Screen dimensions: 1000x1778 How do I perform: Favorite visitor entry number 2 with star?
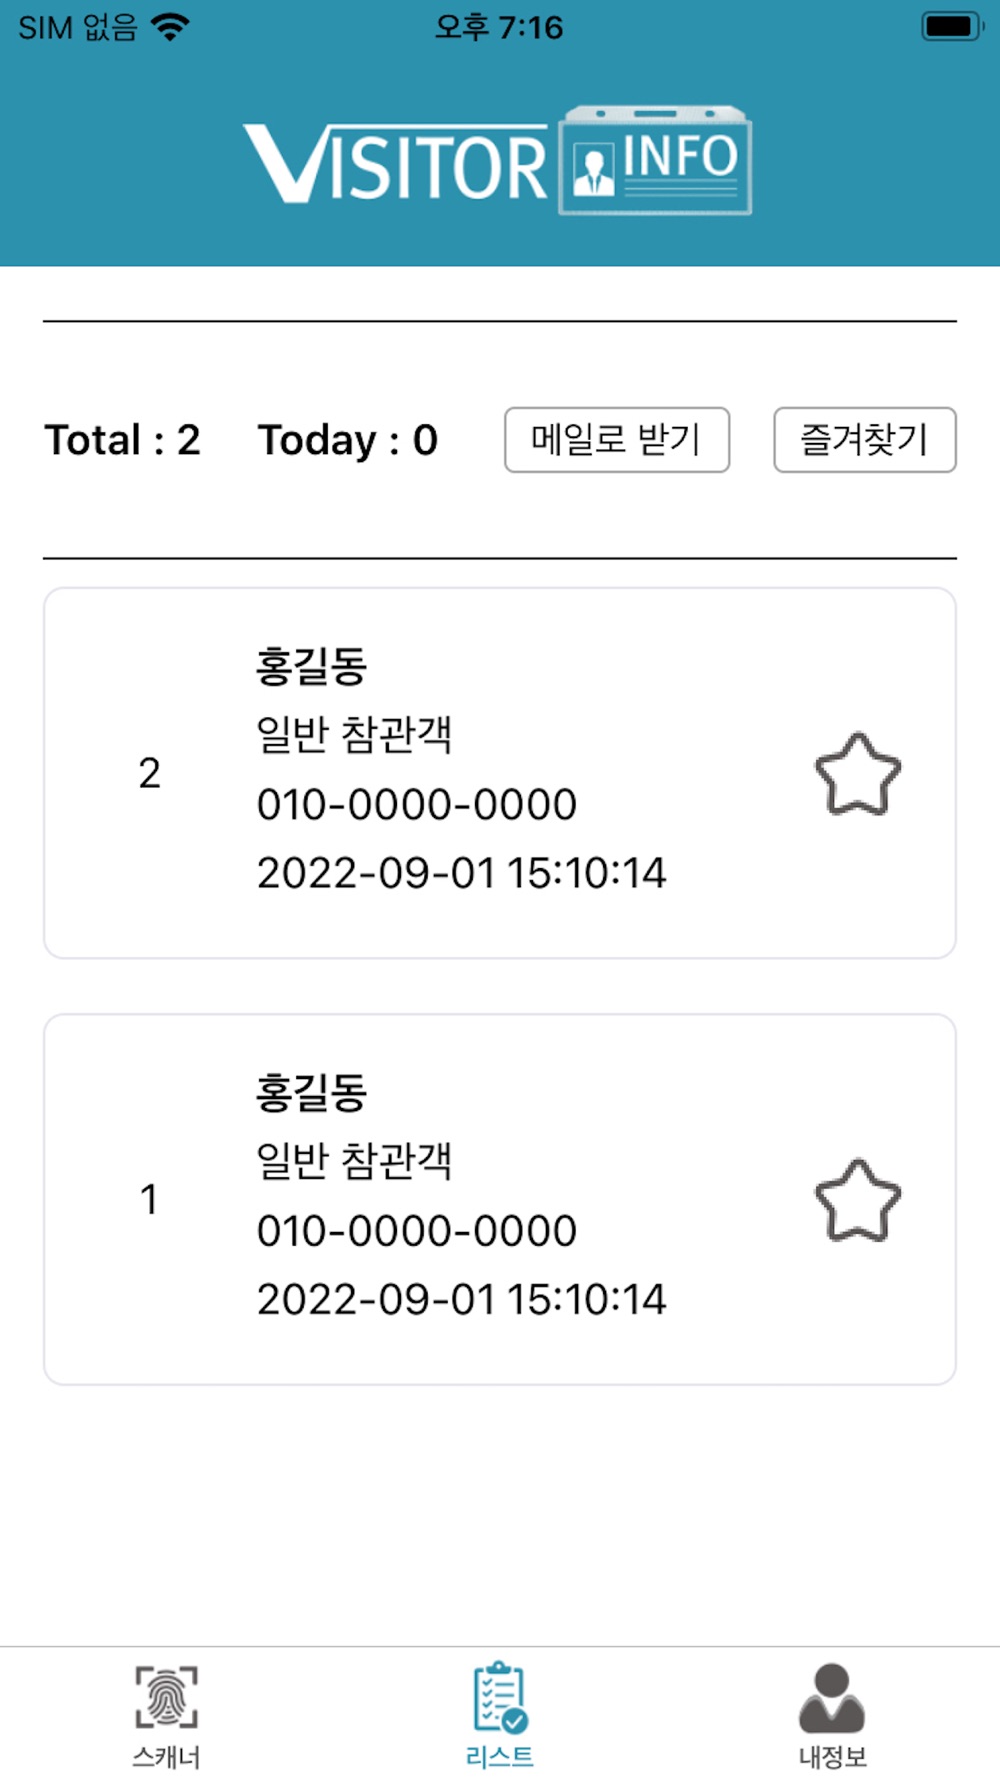click(857, 775)
